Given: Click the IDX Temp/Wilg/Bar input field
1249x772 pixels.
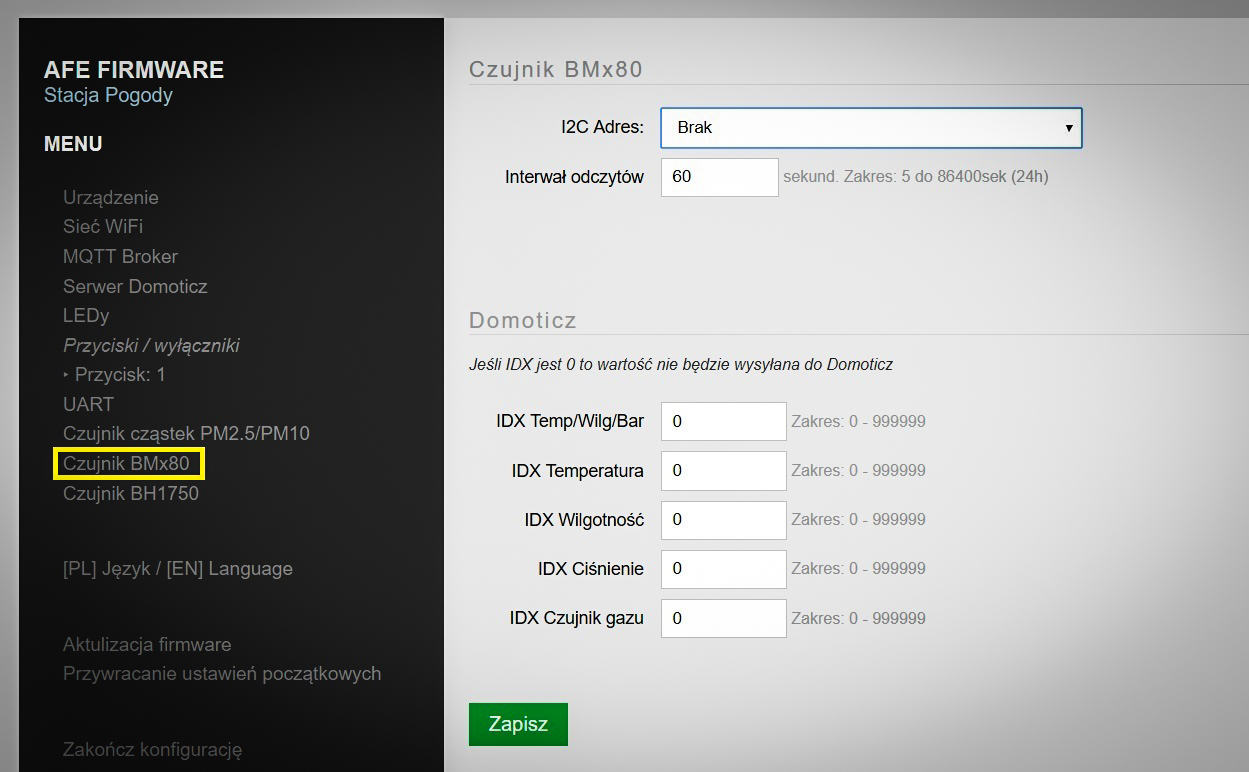Looking at the screenshot, I should pyautogui.click(x=723, y=421).
